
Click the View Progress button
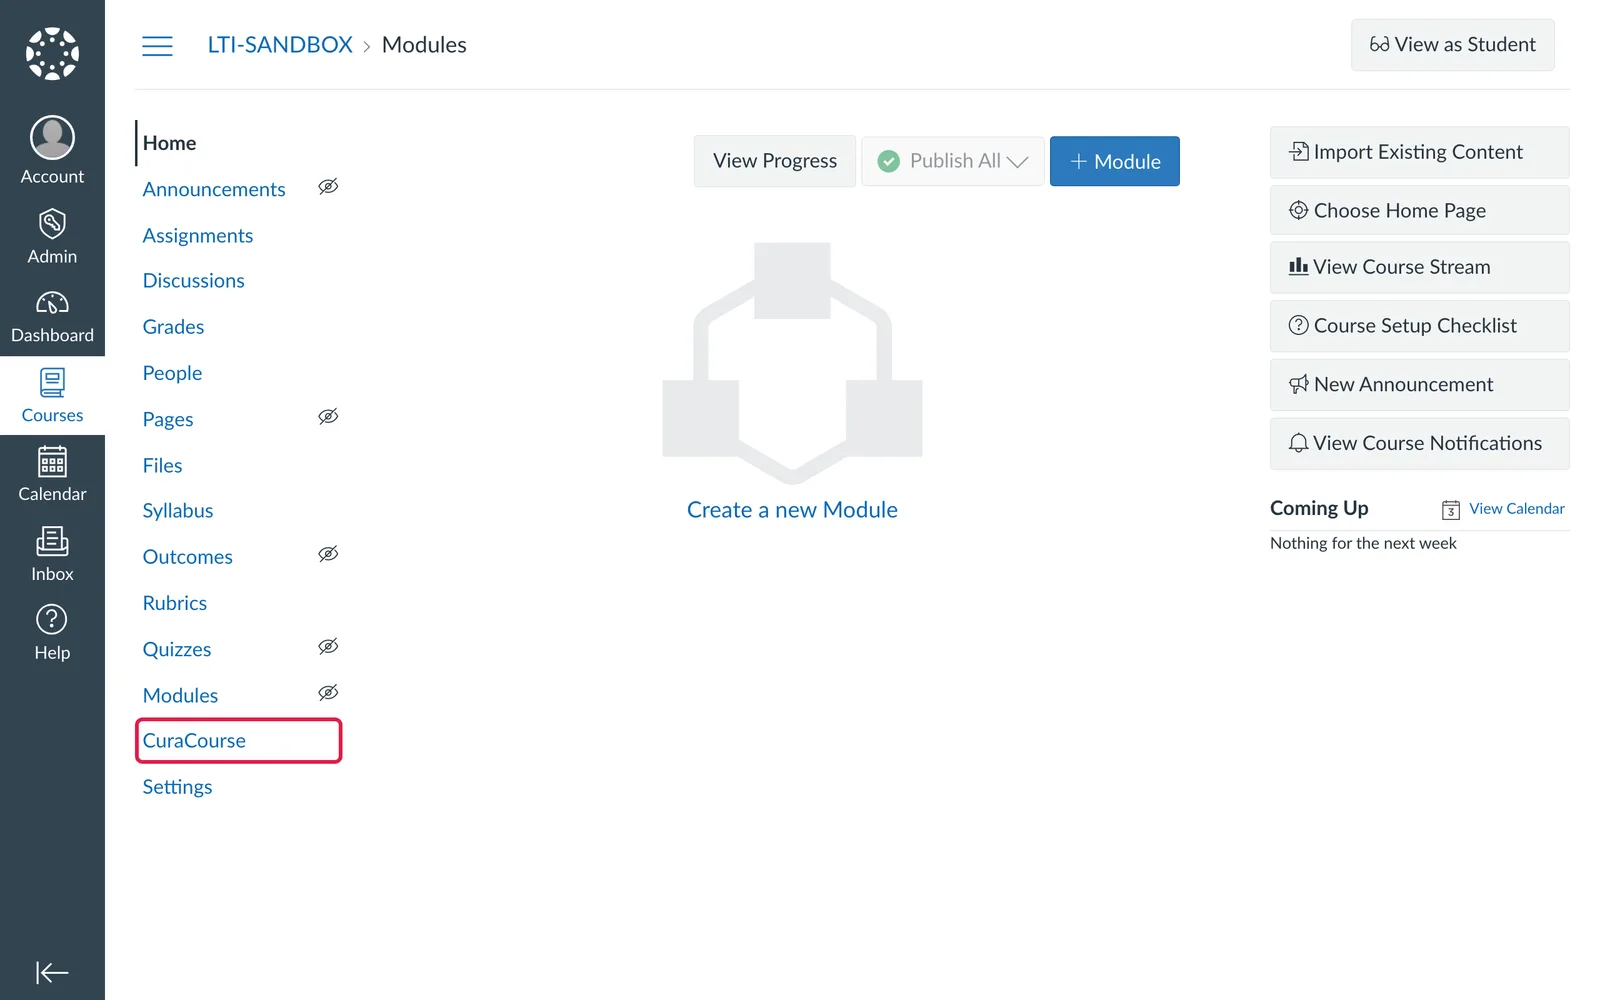(x=775, y=161)
